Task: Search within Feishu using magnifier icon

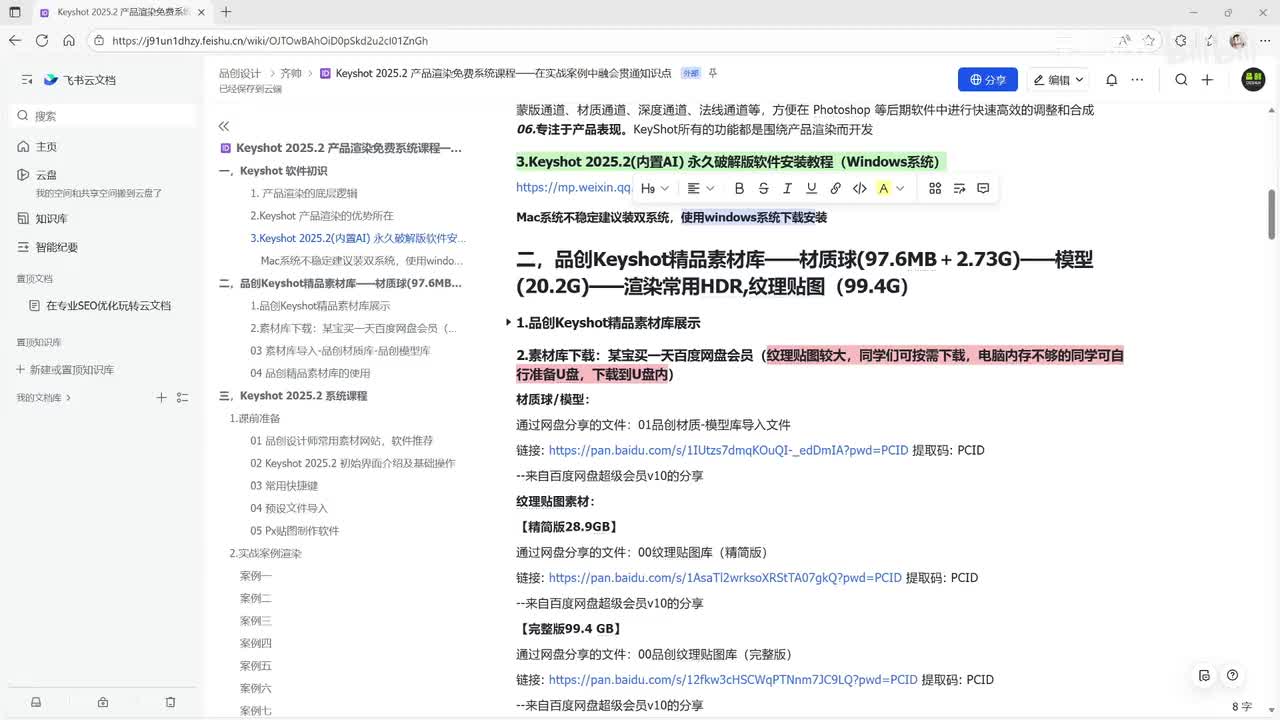Action: tap(1181, 80)
